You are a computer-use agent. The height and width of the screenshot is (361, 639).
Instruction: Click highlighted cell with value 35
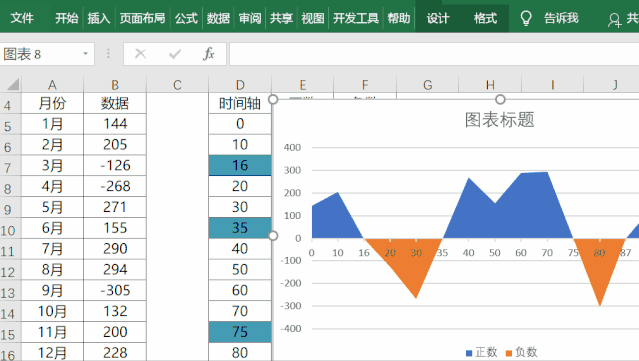point(240,228)
